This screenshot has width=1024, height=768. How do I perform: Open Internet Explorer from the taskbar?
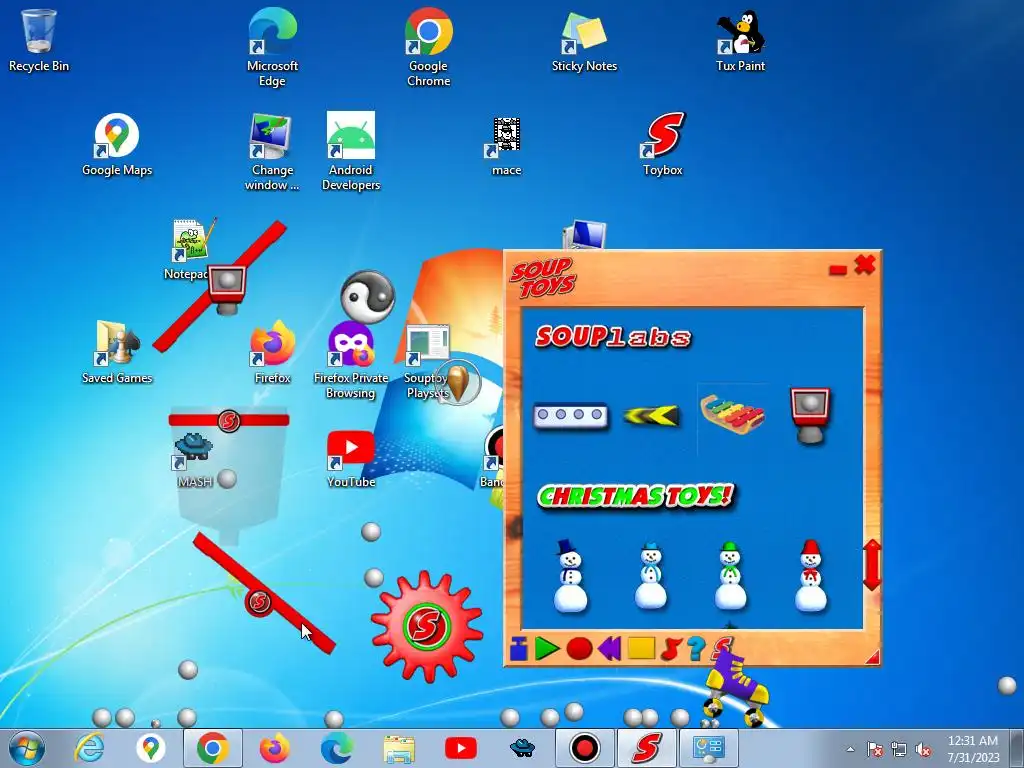click(x=89, y=748)
